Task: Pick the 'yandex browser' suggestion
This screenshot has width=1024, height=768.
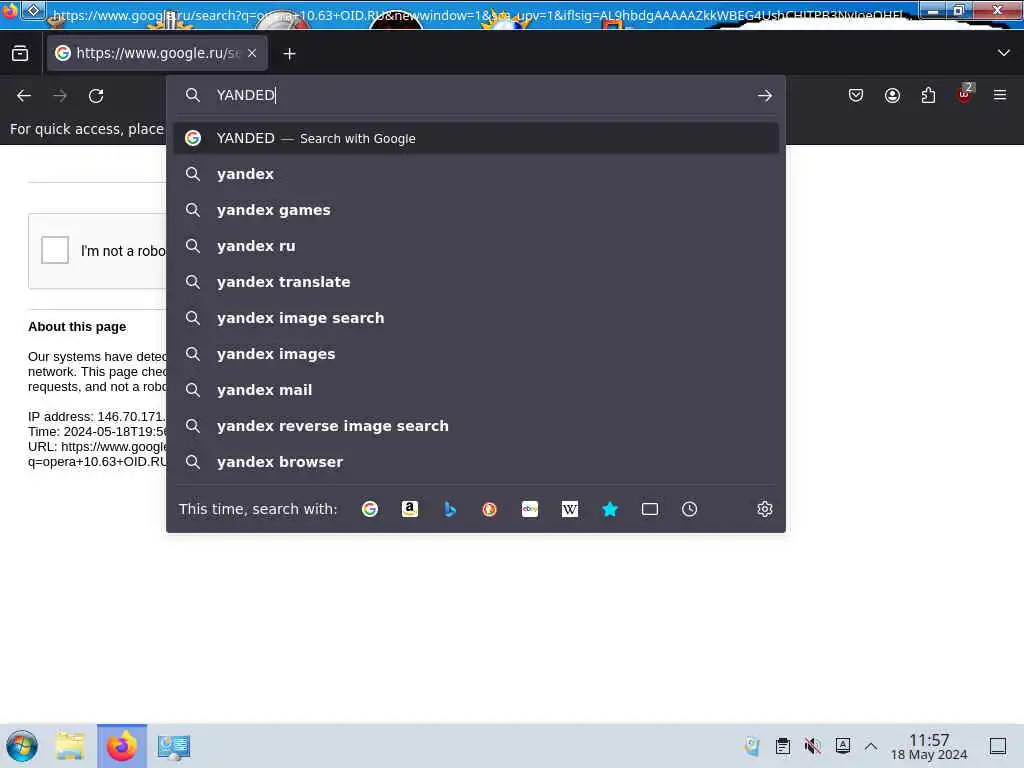Action: coord(476,462)
